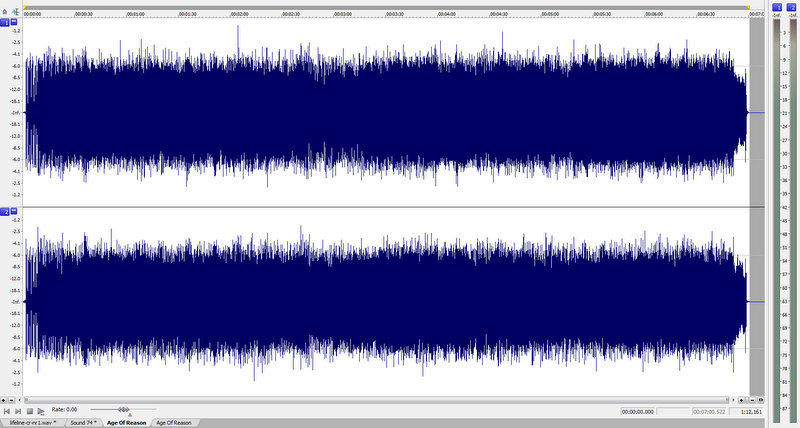Switch to the Sound 74 tab

click(83, 423)
